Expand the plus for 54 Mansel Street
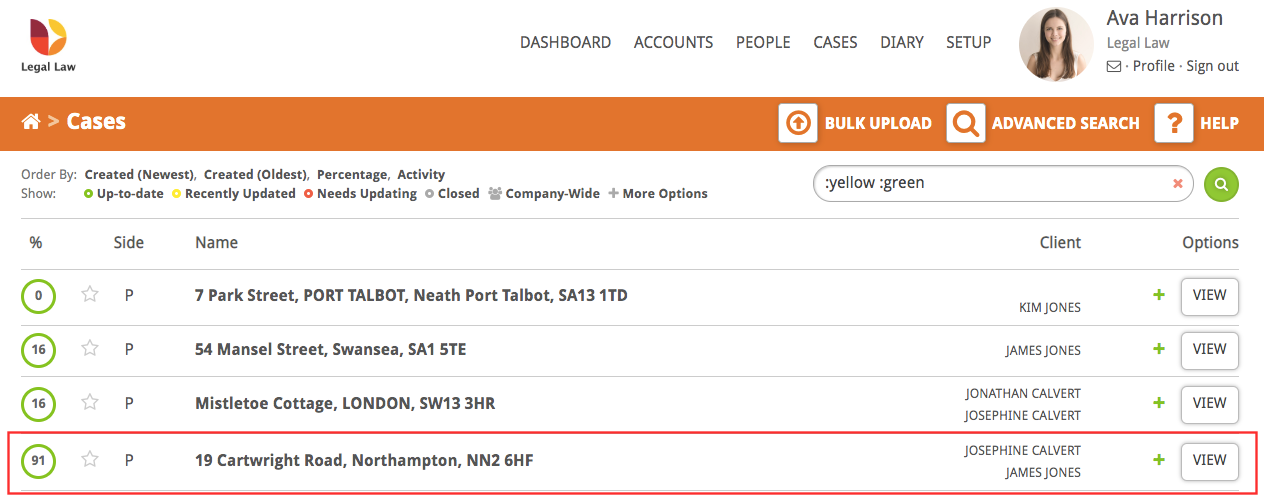Screen dimensions: 1264x504 (x=1159, y=349)
